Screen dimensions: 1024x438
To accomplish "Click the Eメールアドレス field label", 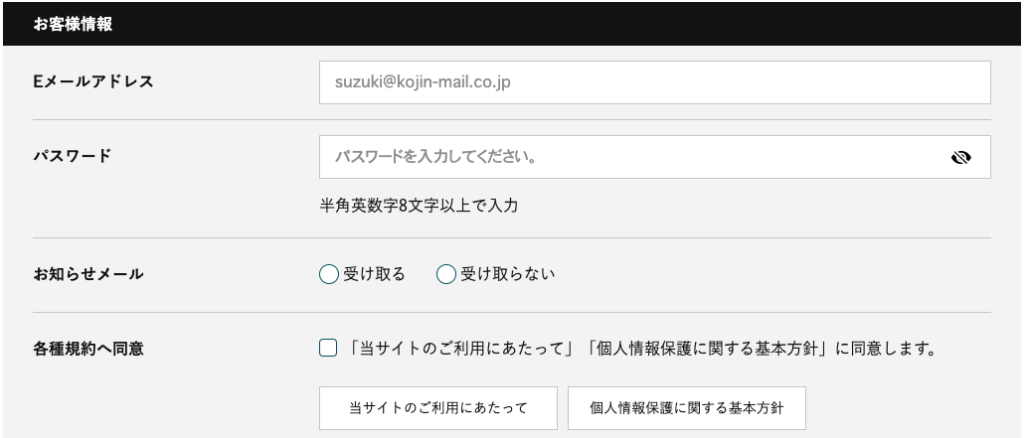I will [x=92, y=82].
